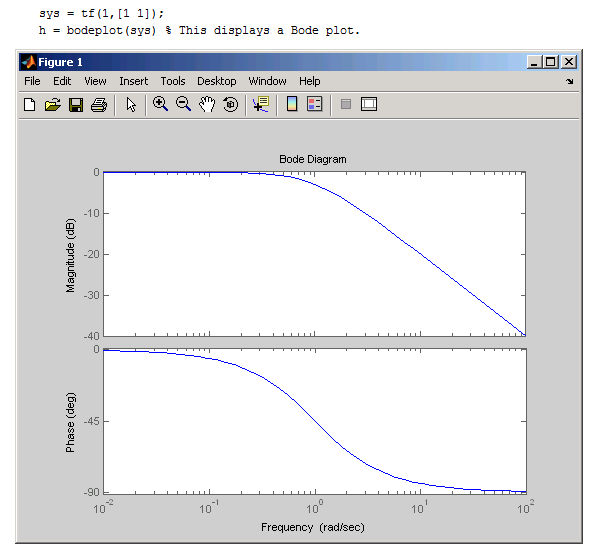The image size is (590, 549).
Task: Print the figure with the printer icon
Action: (x=99, y=105)
